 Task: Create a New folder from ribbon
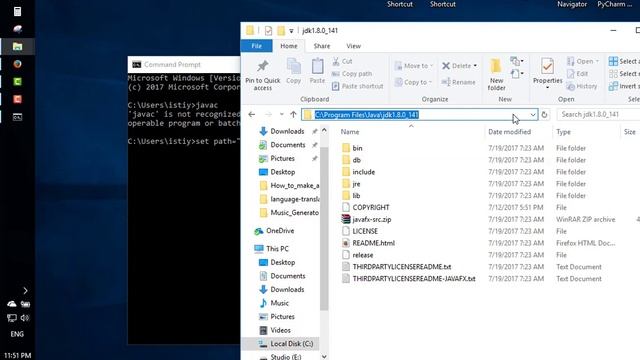coord(496,75)
